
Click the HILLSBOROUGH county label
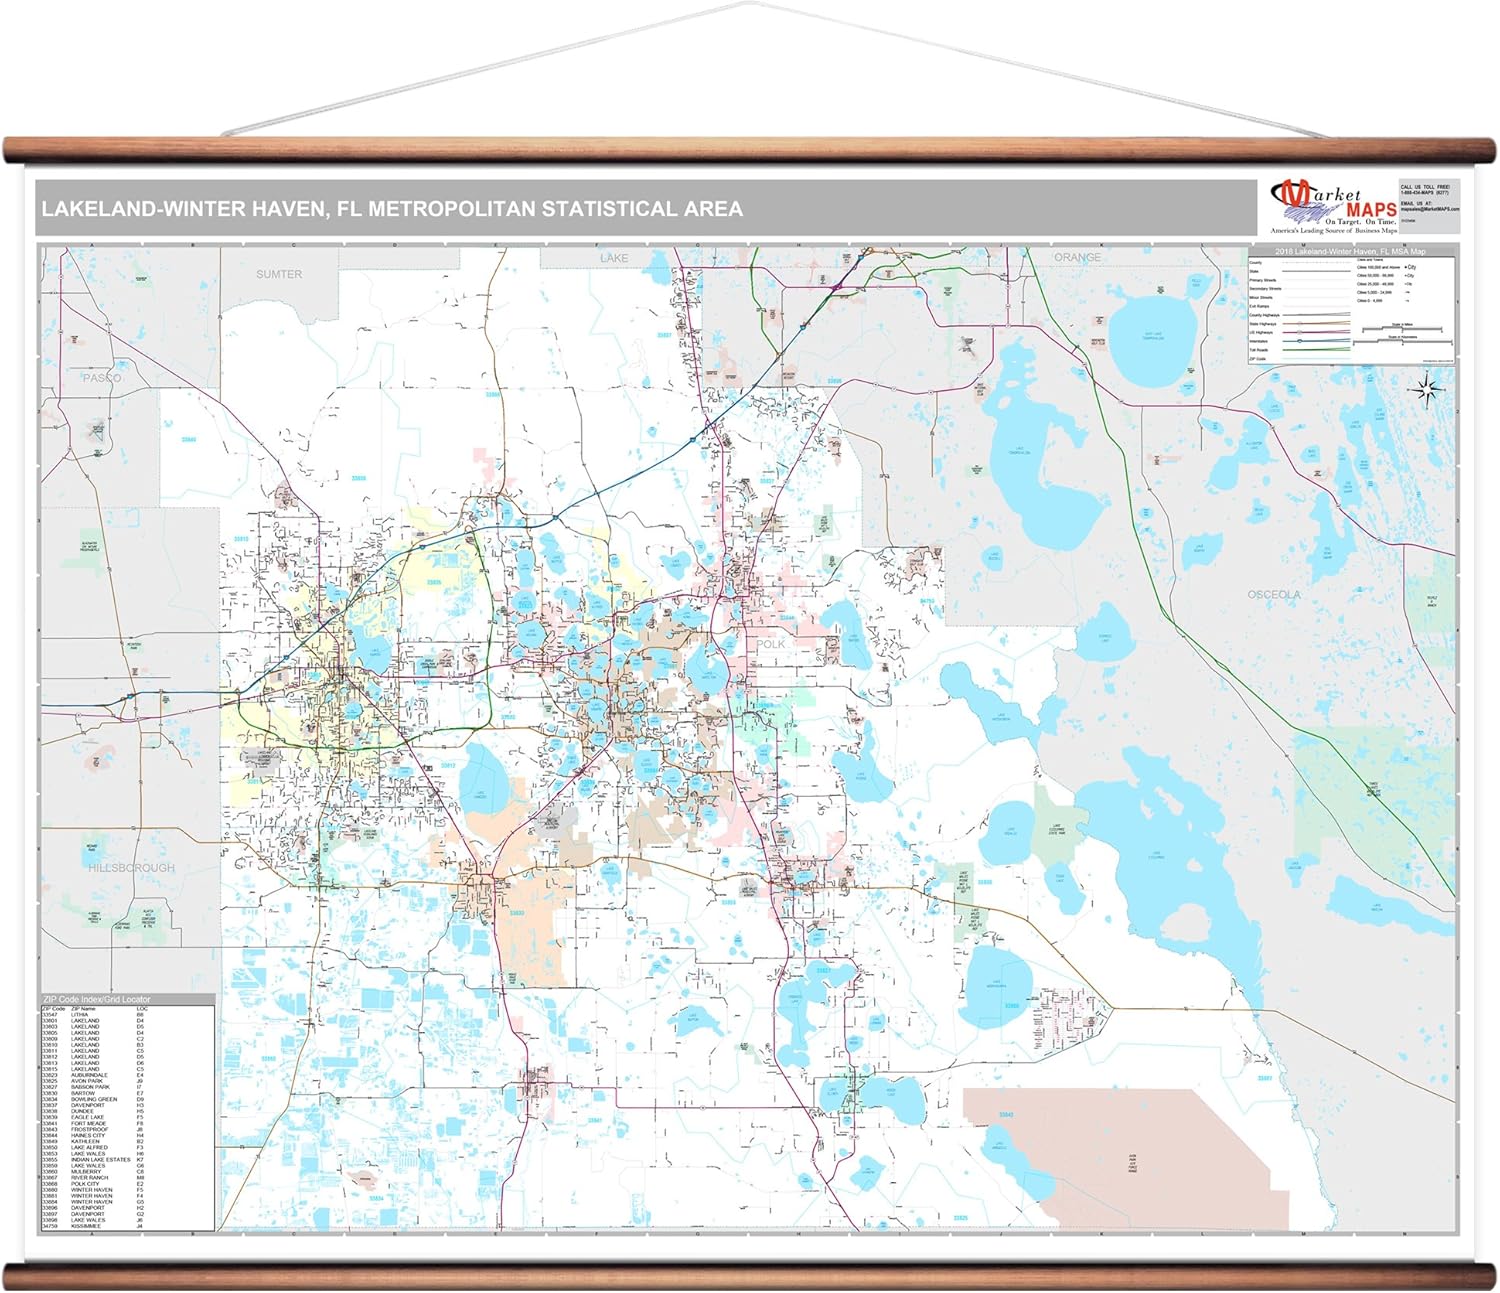pyautogui.click(x=131, y=868)
